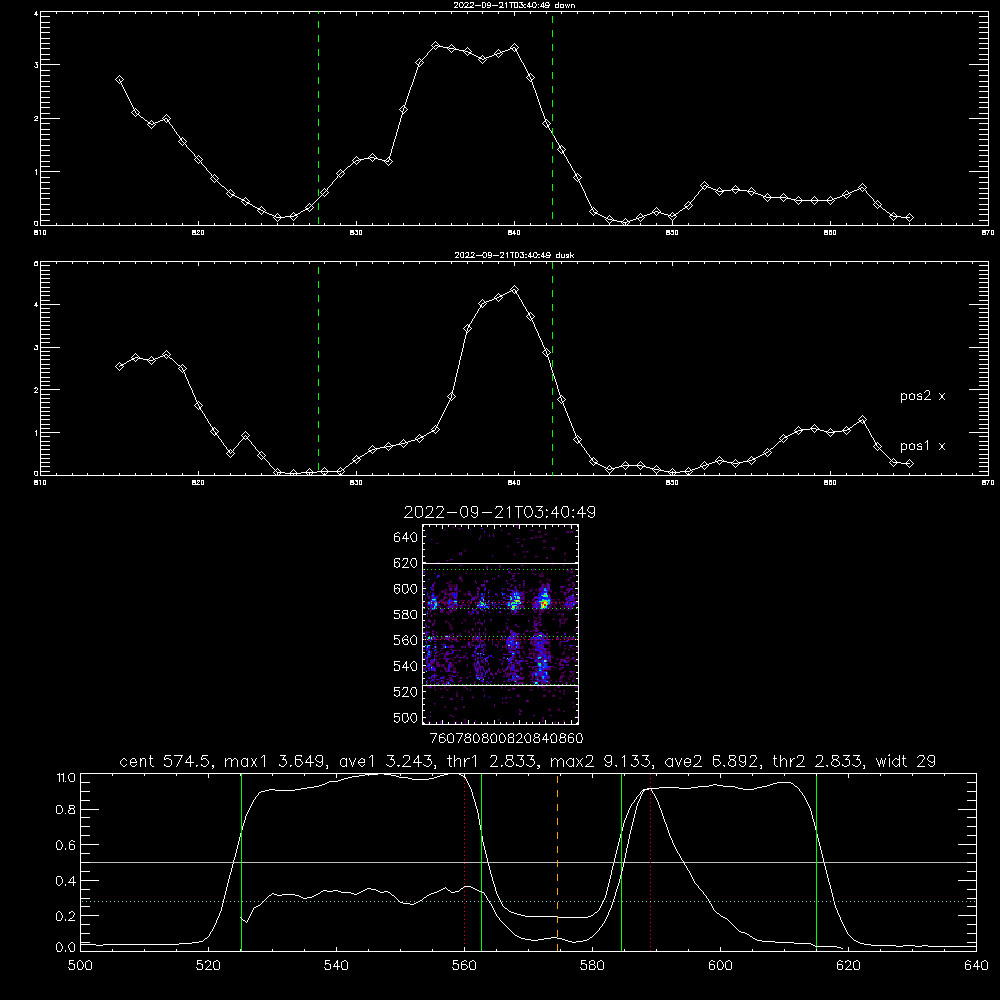Click the '2022-09-21T03:40:49 dusk' plot title
This screenshot has width=1000, height=1000.
click(514, 255)
